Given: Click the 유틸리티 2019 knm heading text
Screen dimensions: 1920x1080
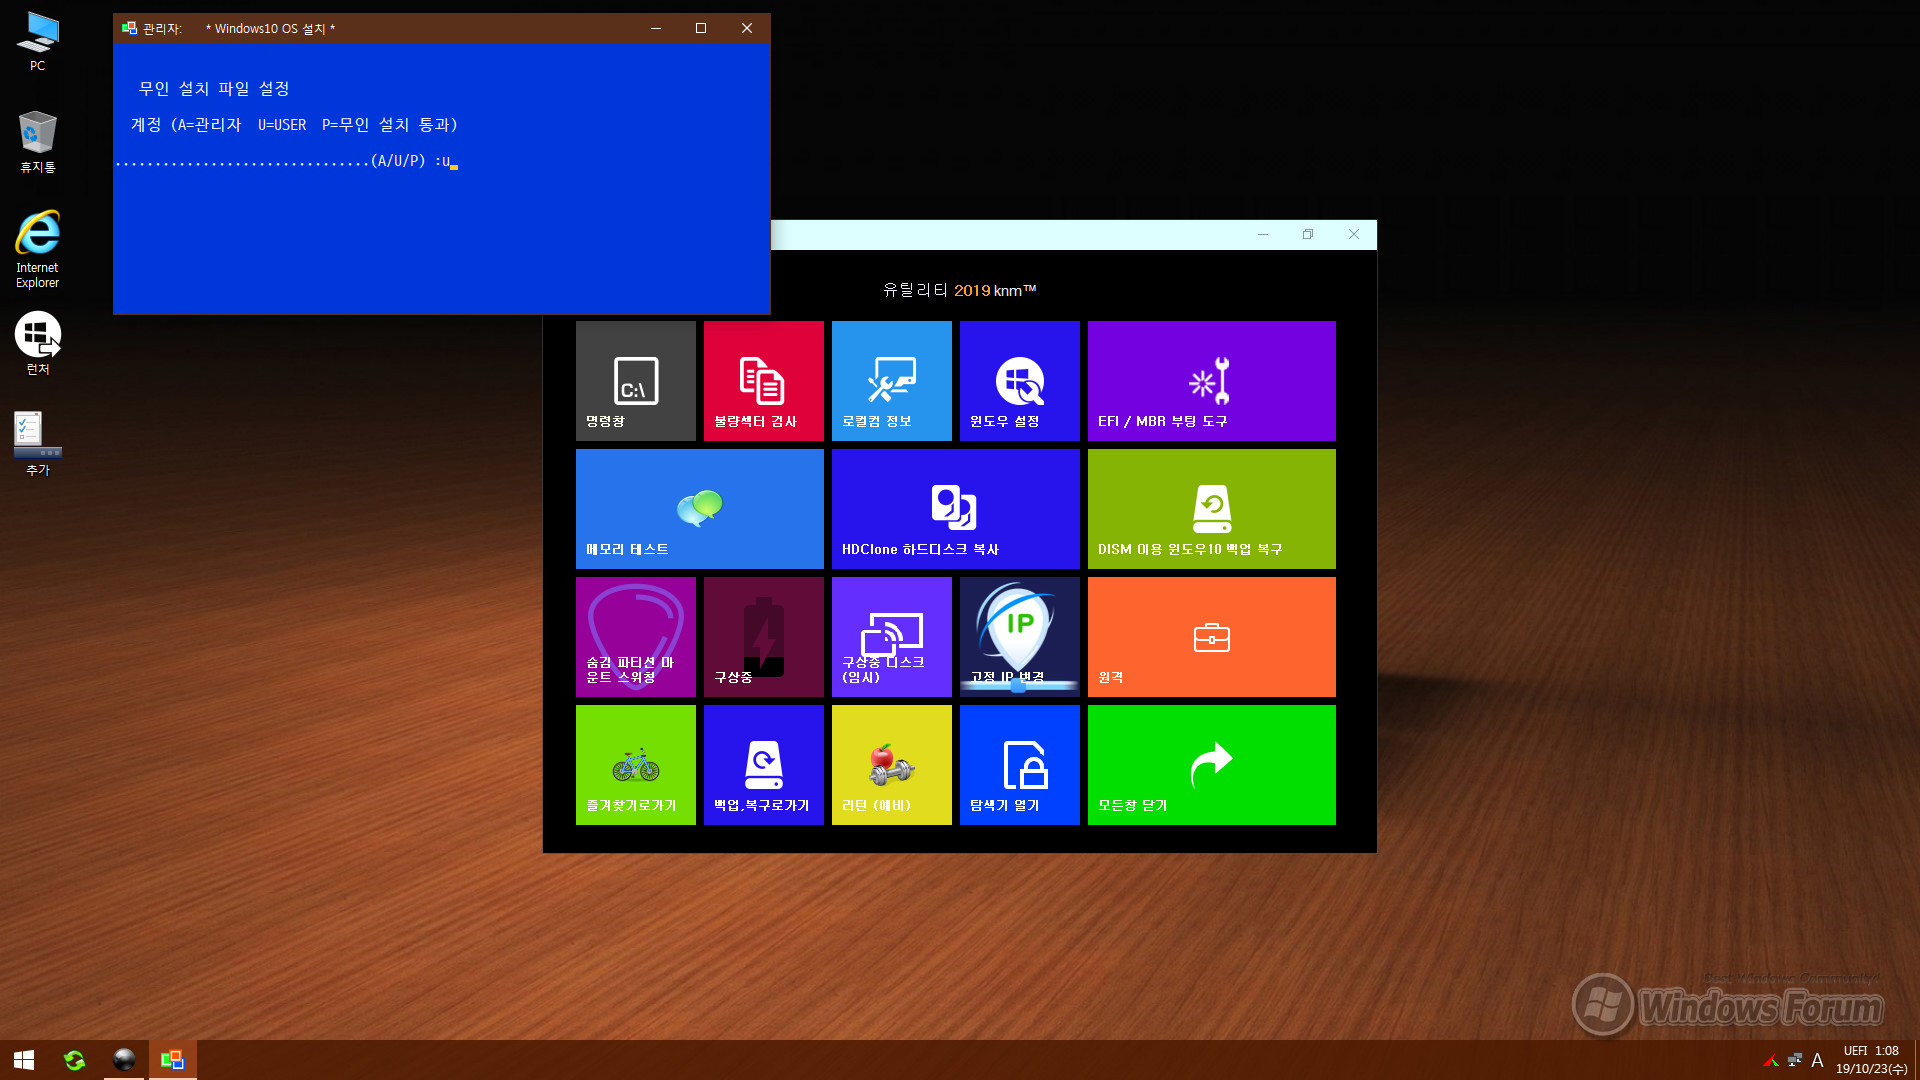Looking at the screenshot, I should click(959, 290).
